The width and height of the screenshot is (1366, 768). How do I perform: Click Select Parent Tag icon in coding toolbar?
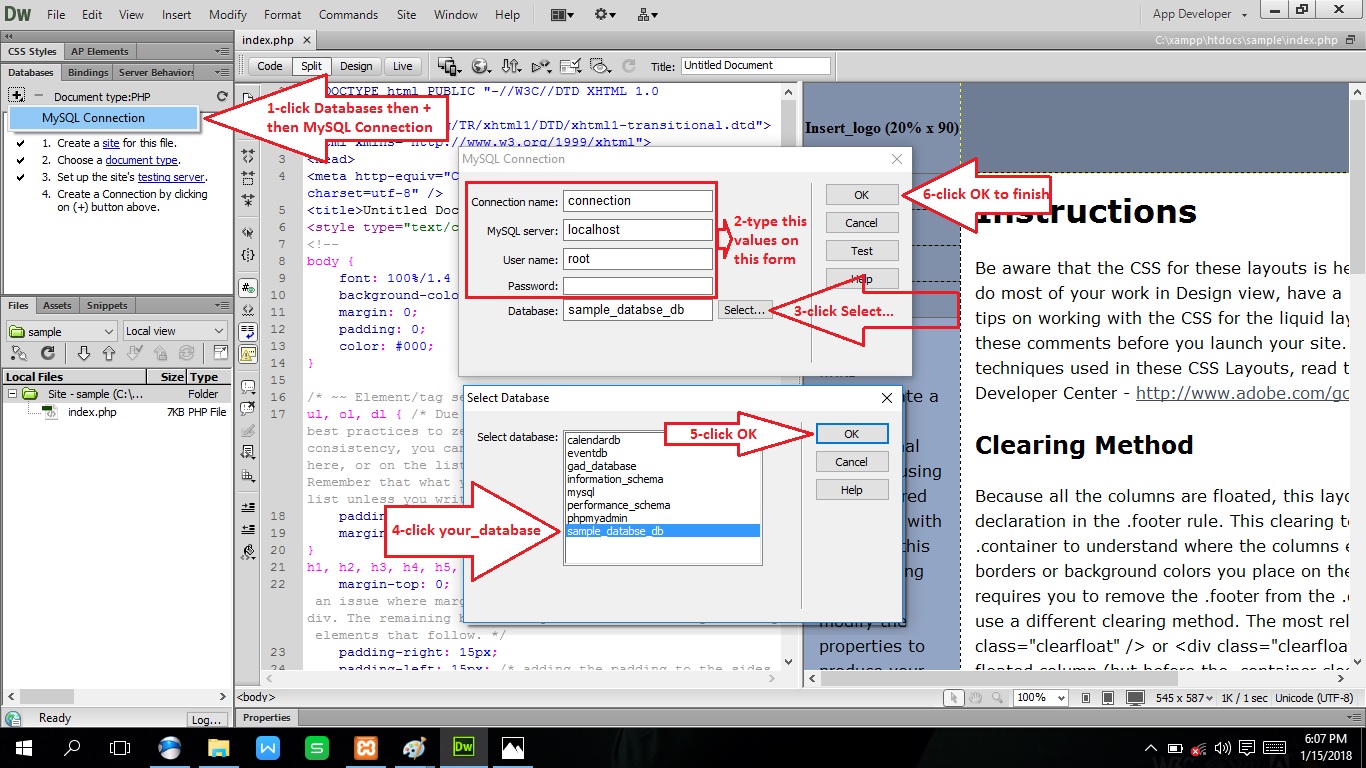coord(250,230)
